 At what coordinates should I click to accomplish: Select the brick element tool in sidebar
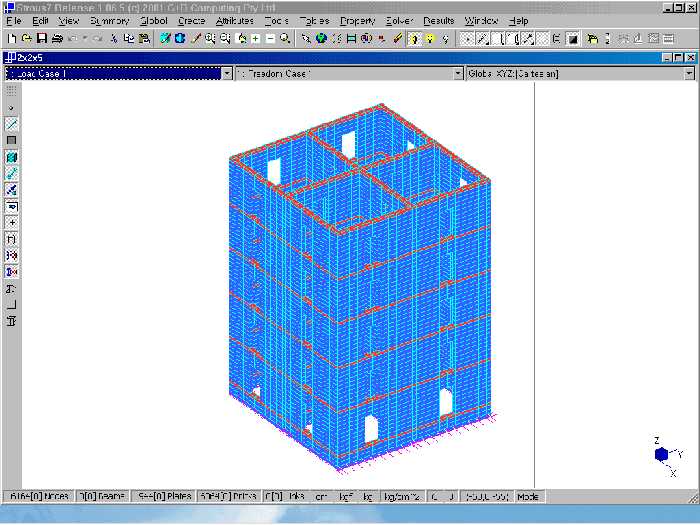pyautogui.click(x=11, y=157)
